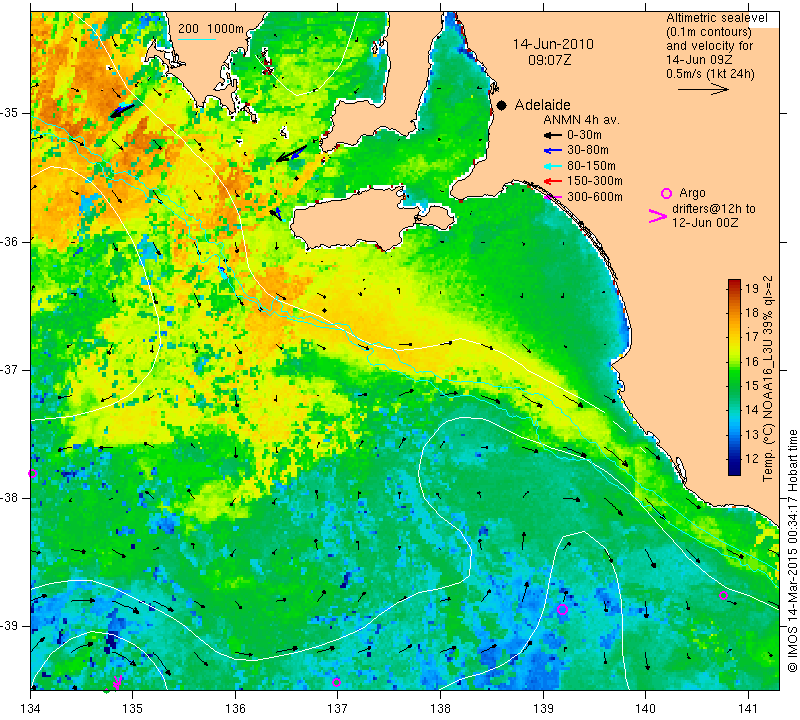Click the '200 1000m' depth contour label
The width and height of the screenshot is (800, 720).
click(211, 29)
